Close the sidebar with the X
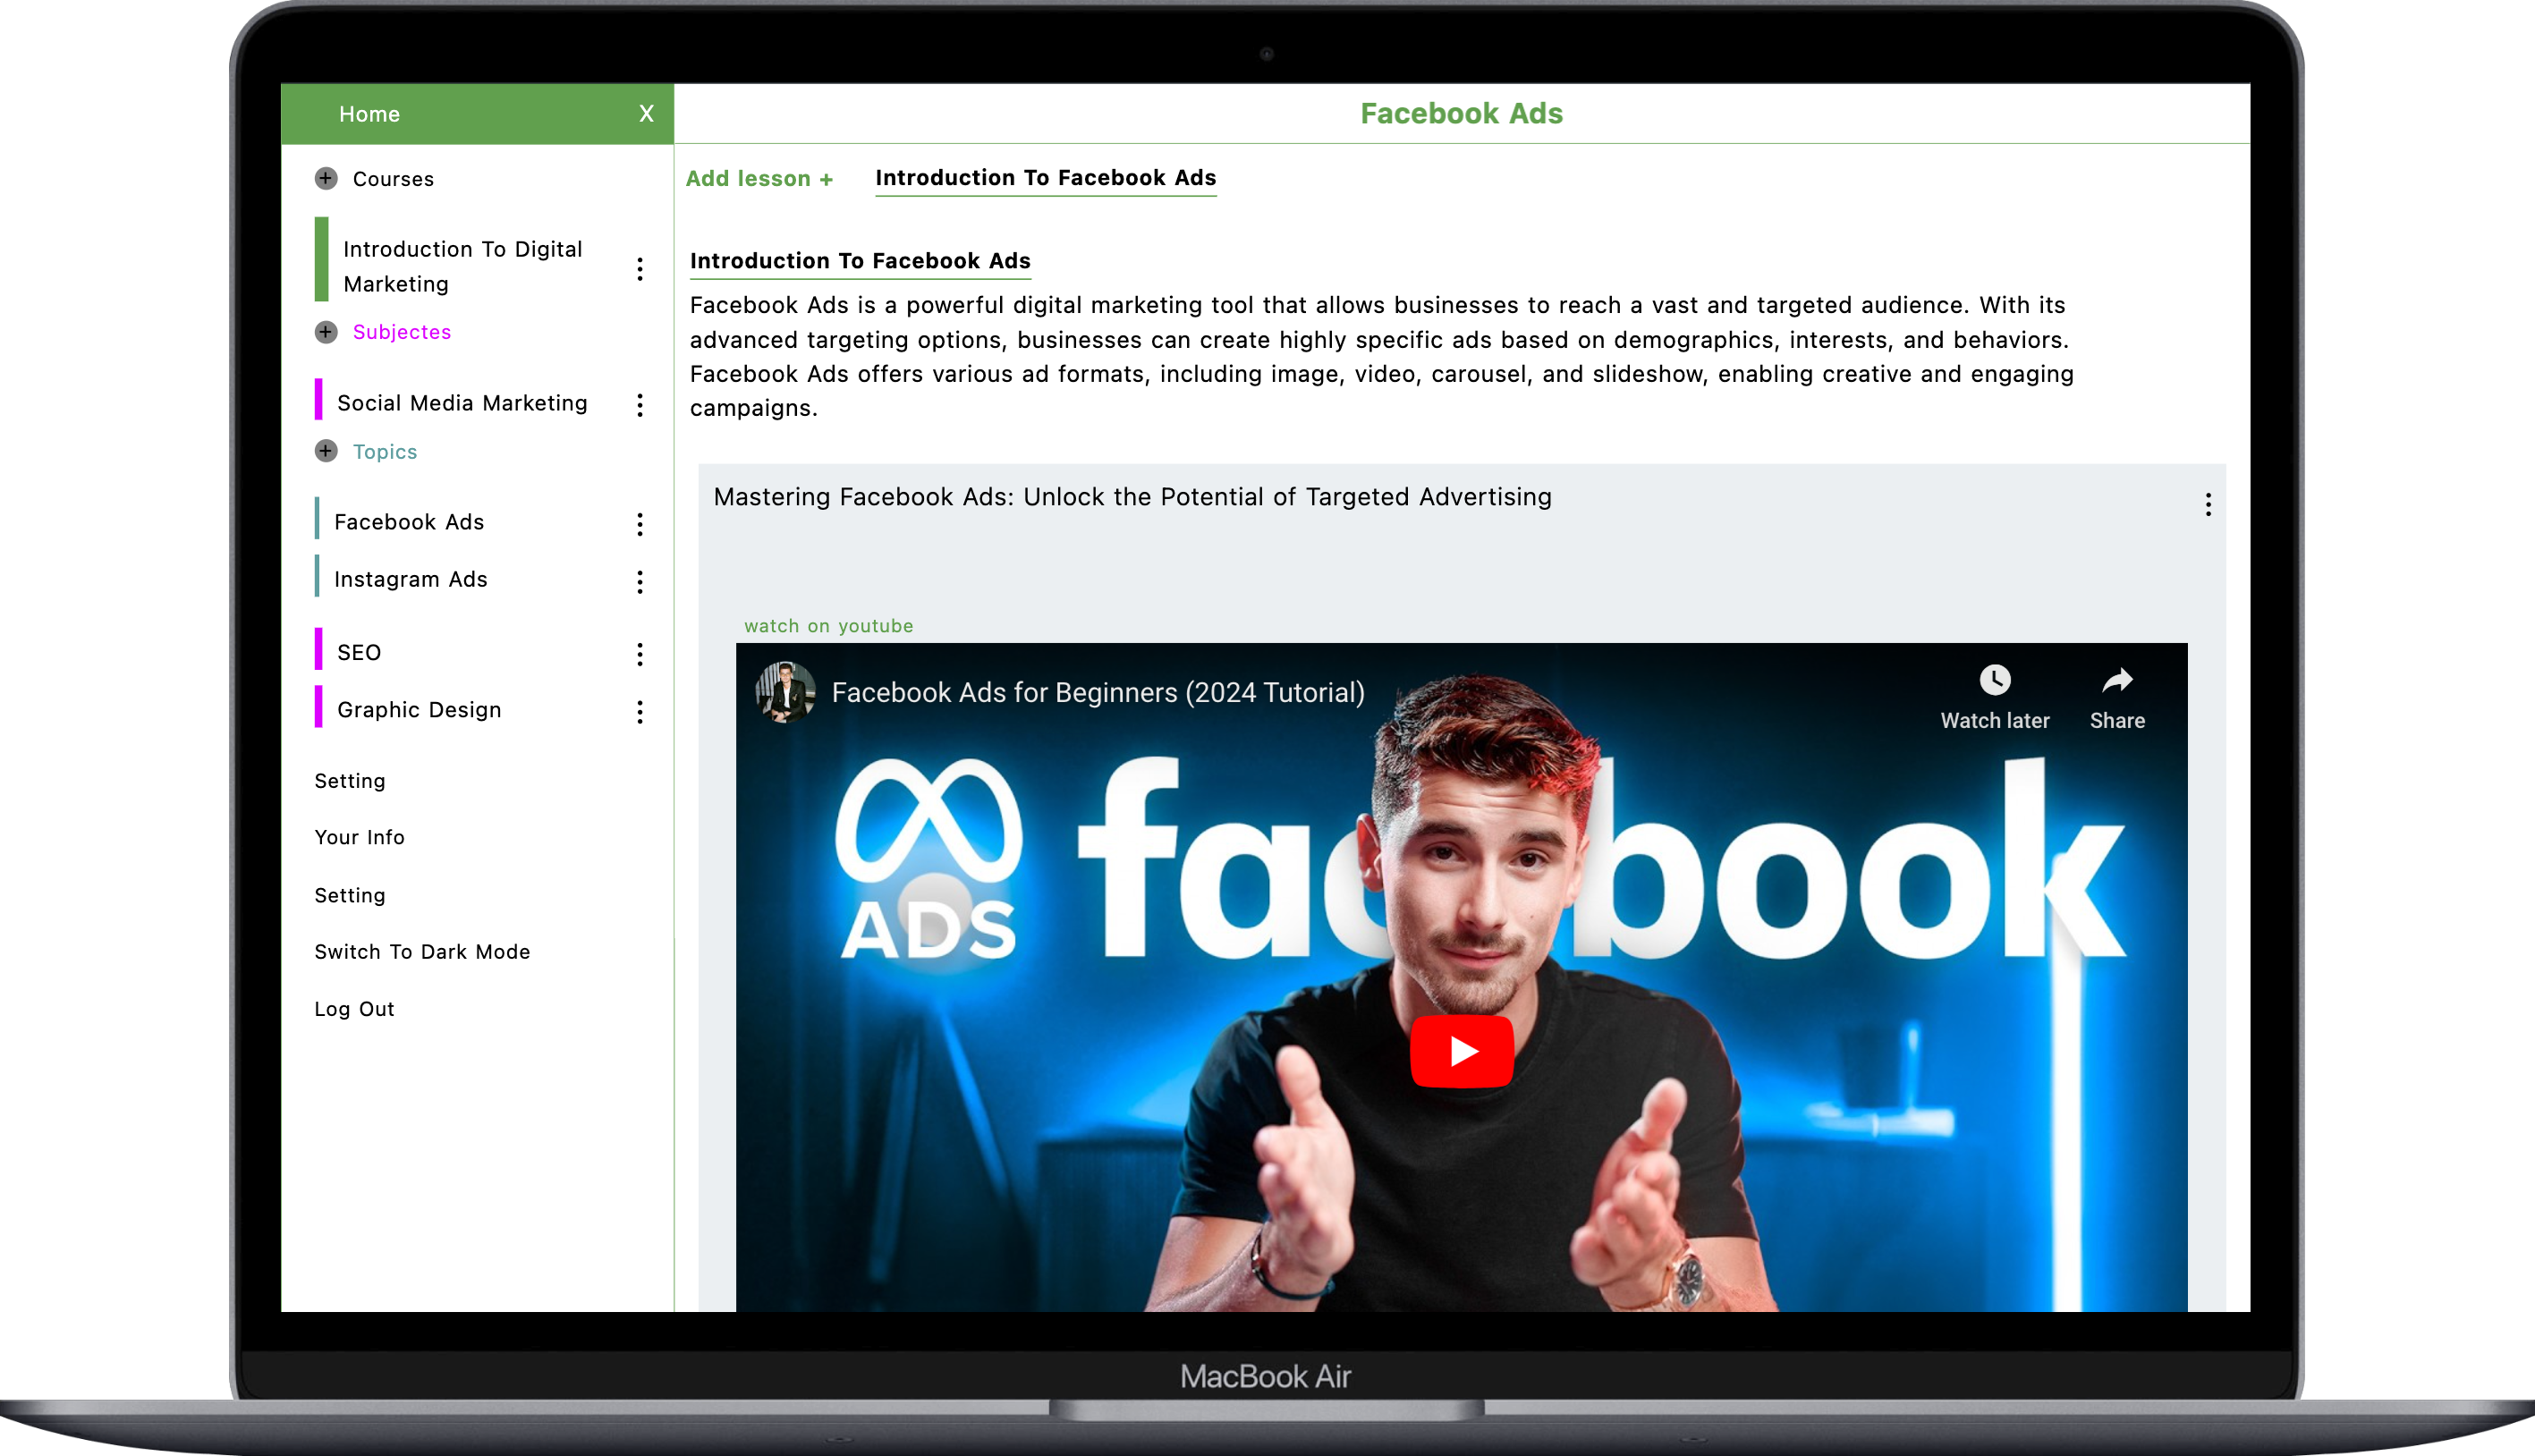 (x=647, y=114)
